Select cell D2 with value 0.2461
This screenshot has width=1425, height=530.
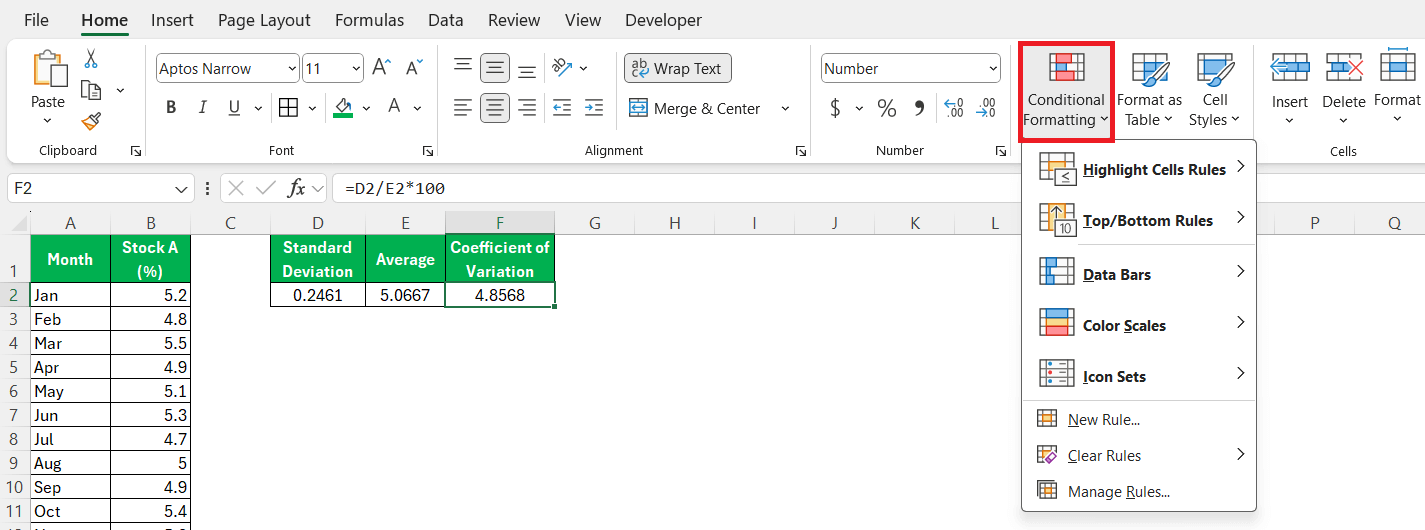coord(317,295)
